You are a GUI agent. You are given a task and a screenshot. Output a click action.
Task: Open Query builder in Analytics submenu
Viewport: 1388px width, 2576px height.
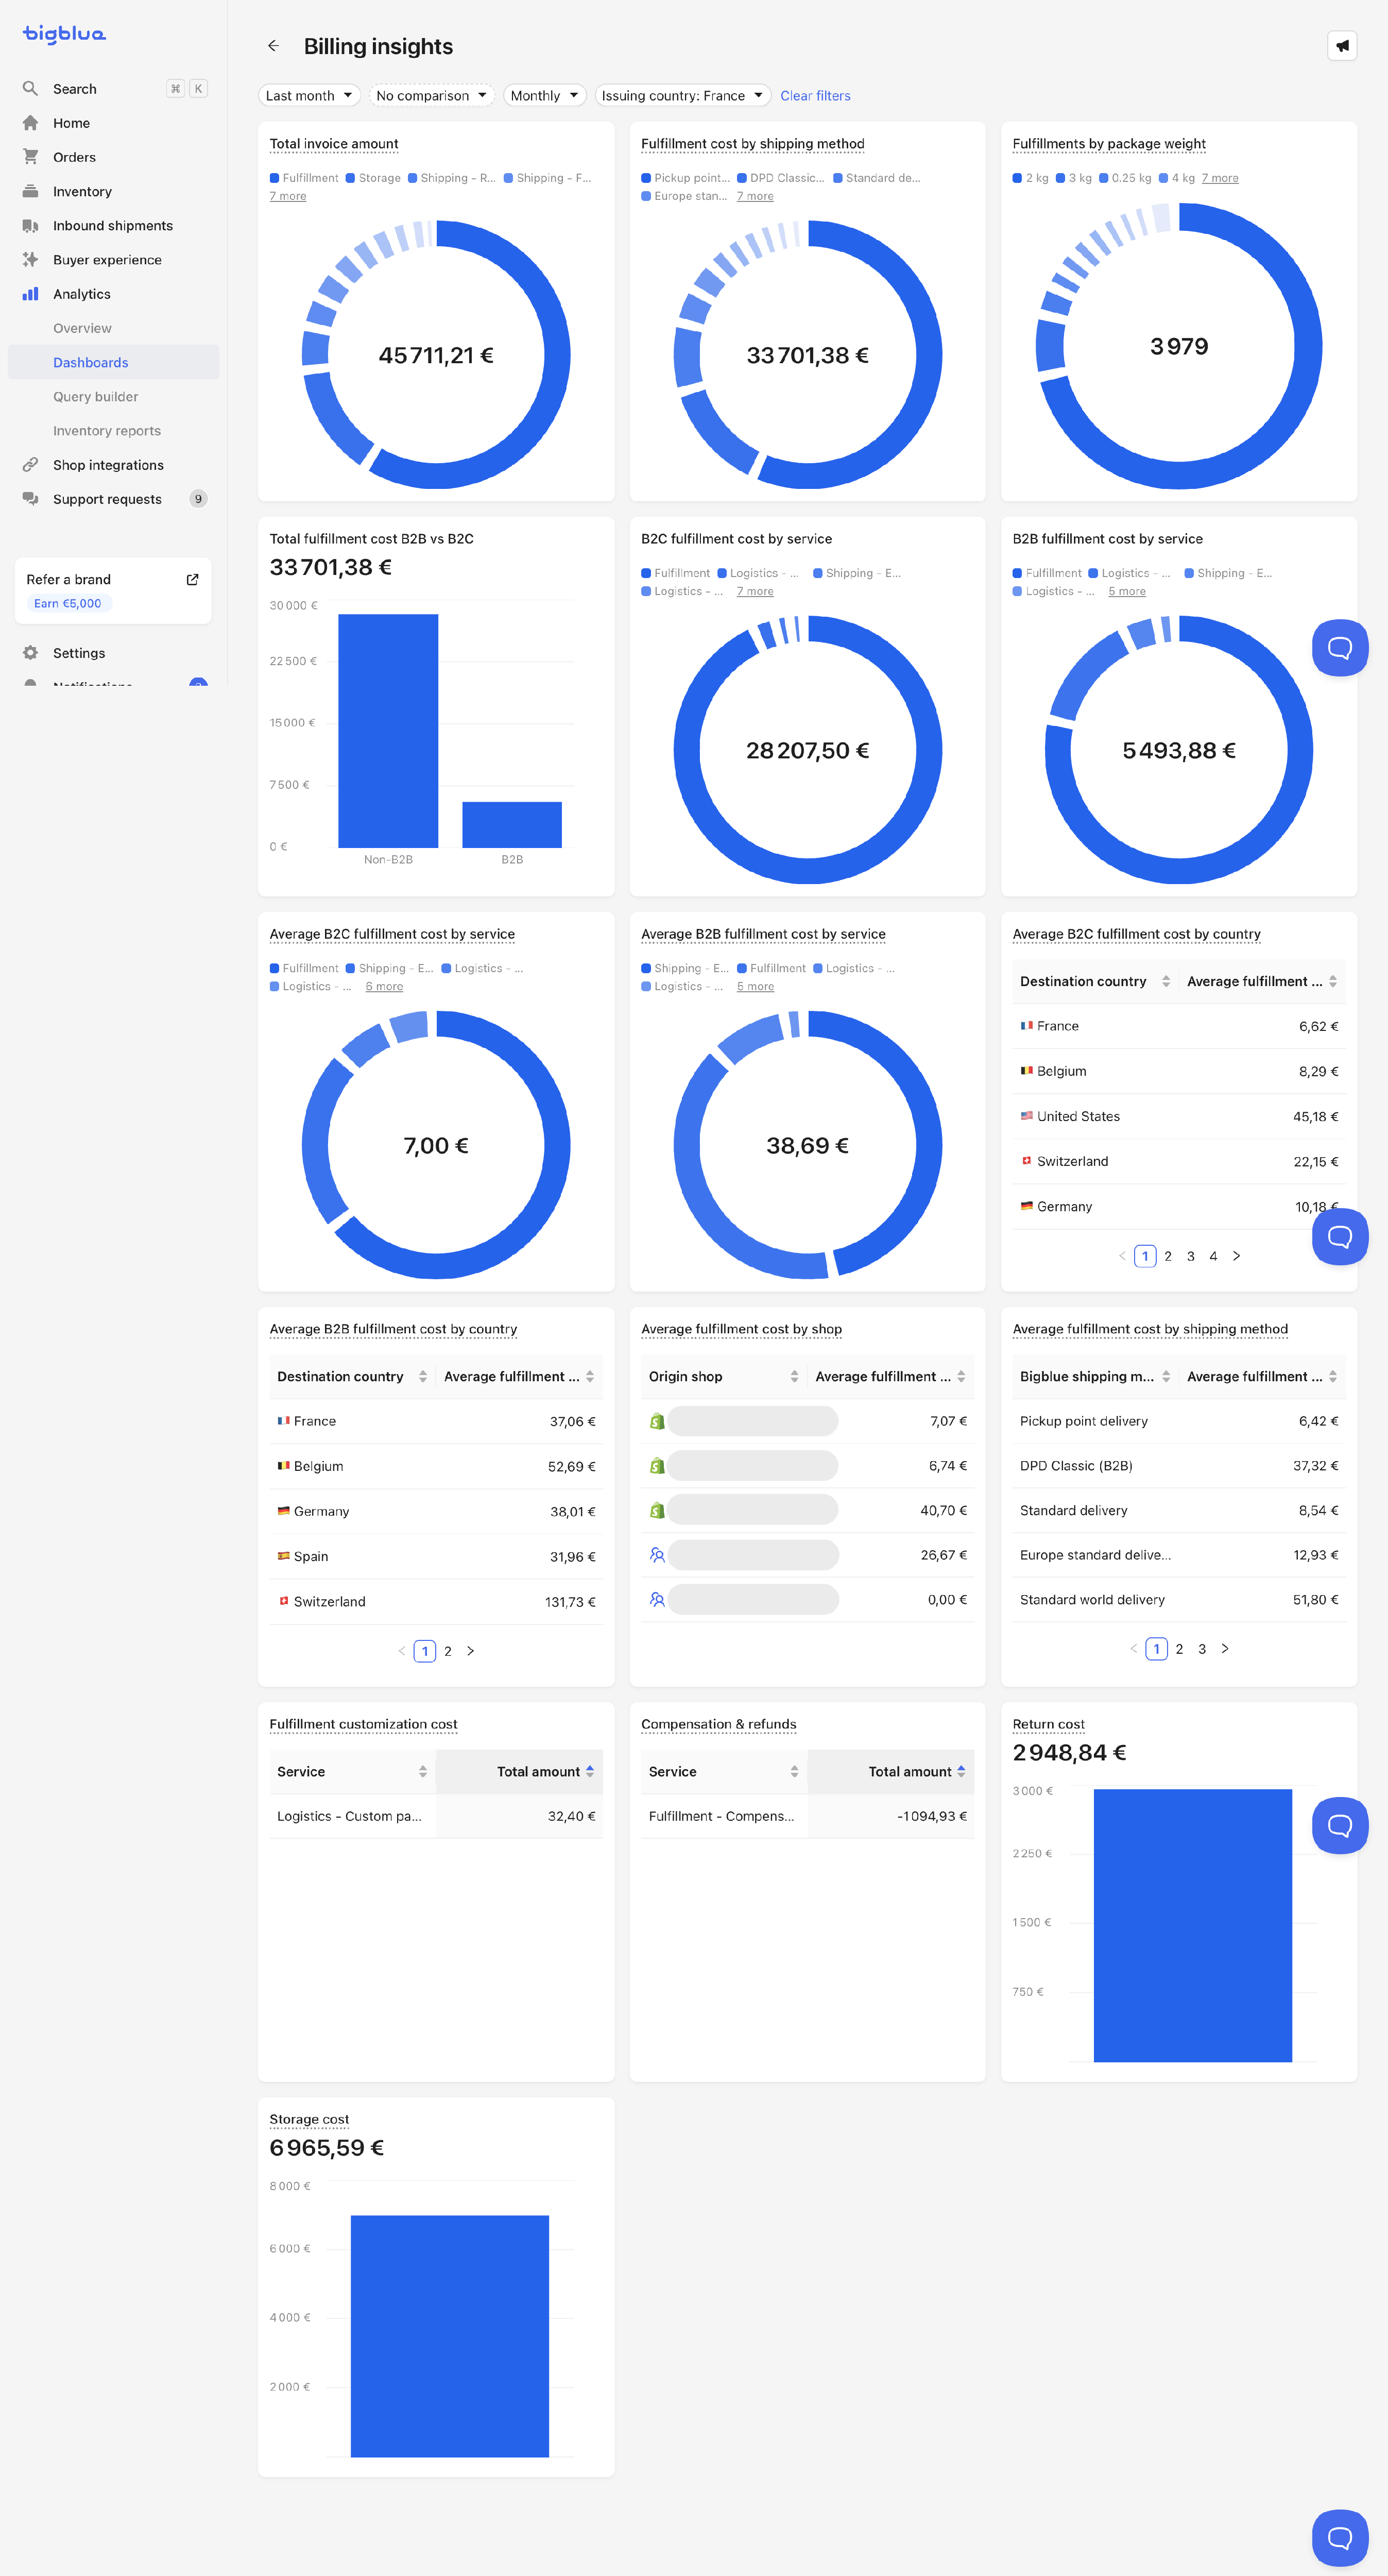click(x=96, y=397)
